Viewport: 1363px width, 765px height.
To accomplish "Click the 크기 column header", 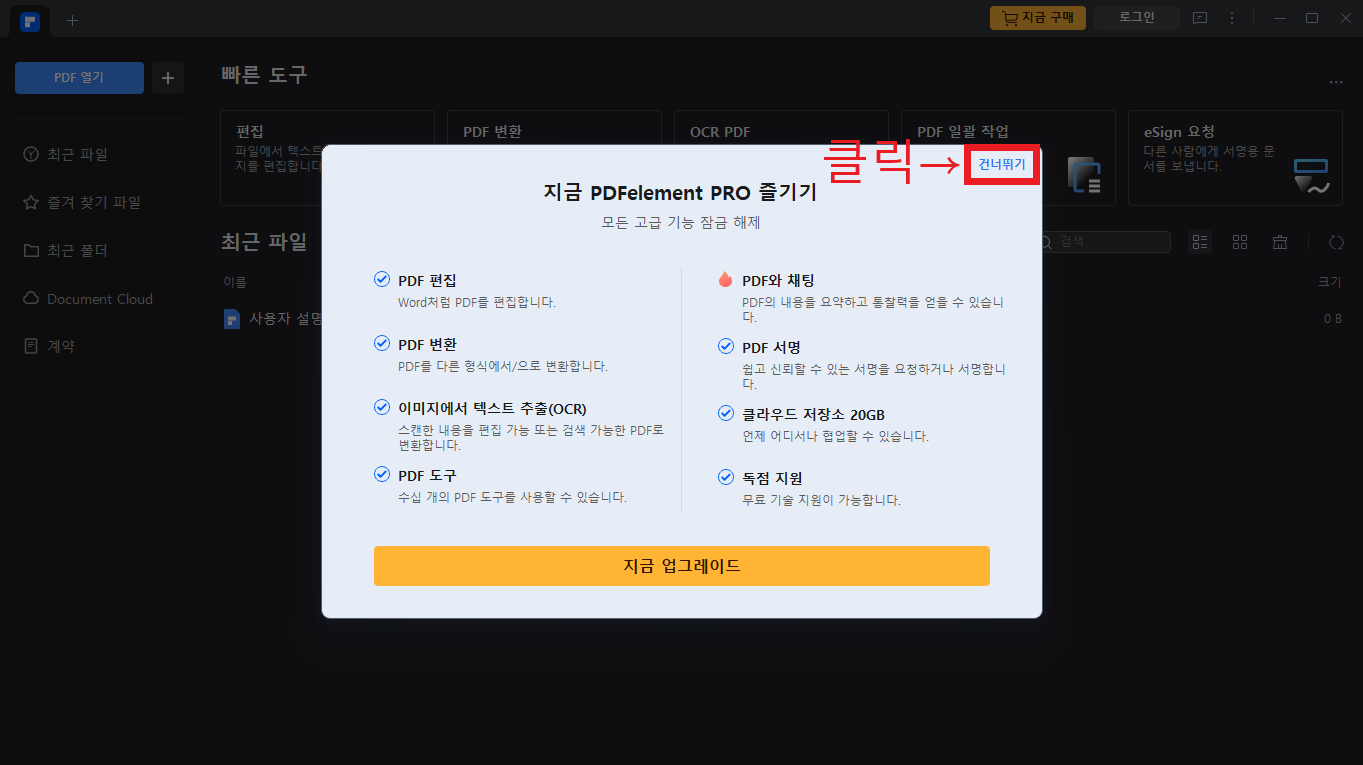I will (1330, 282).
